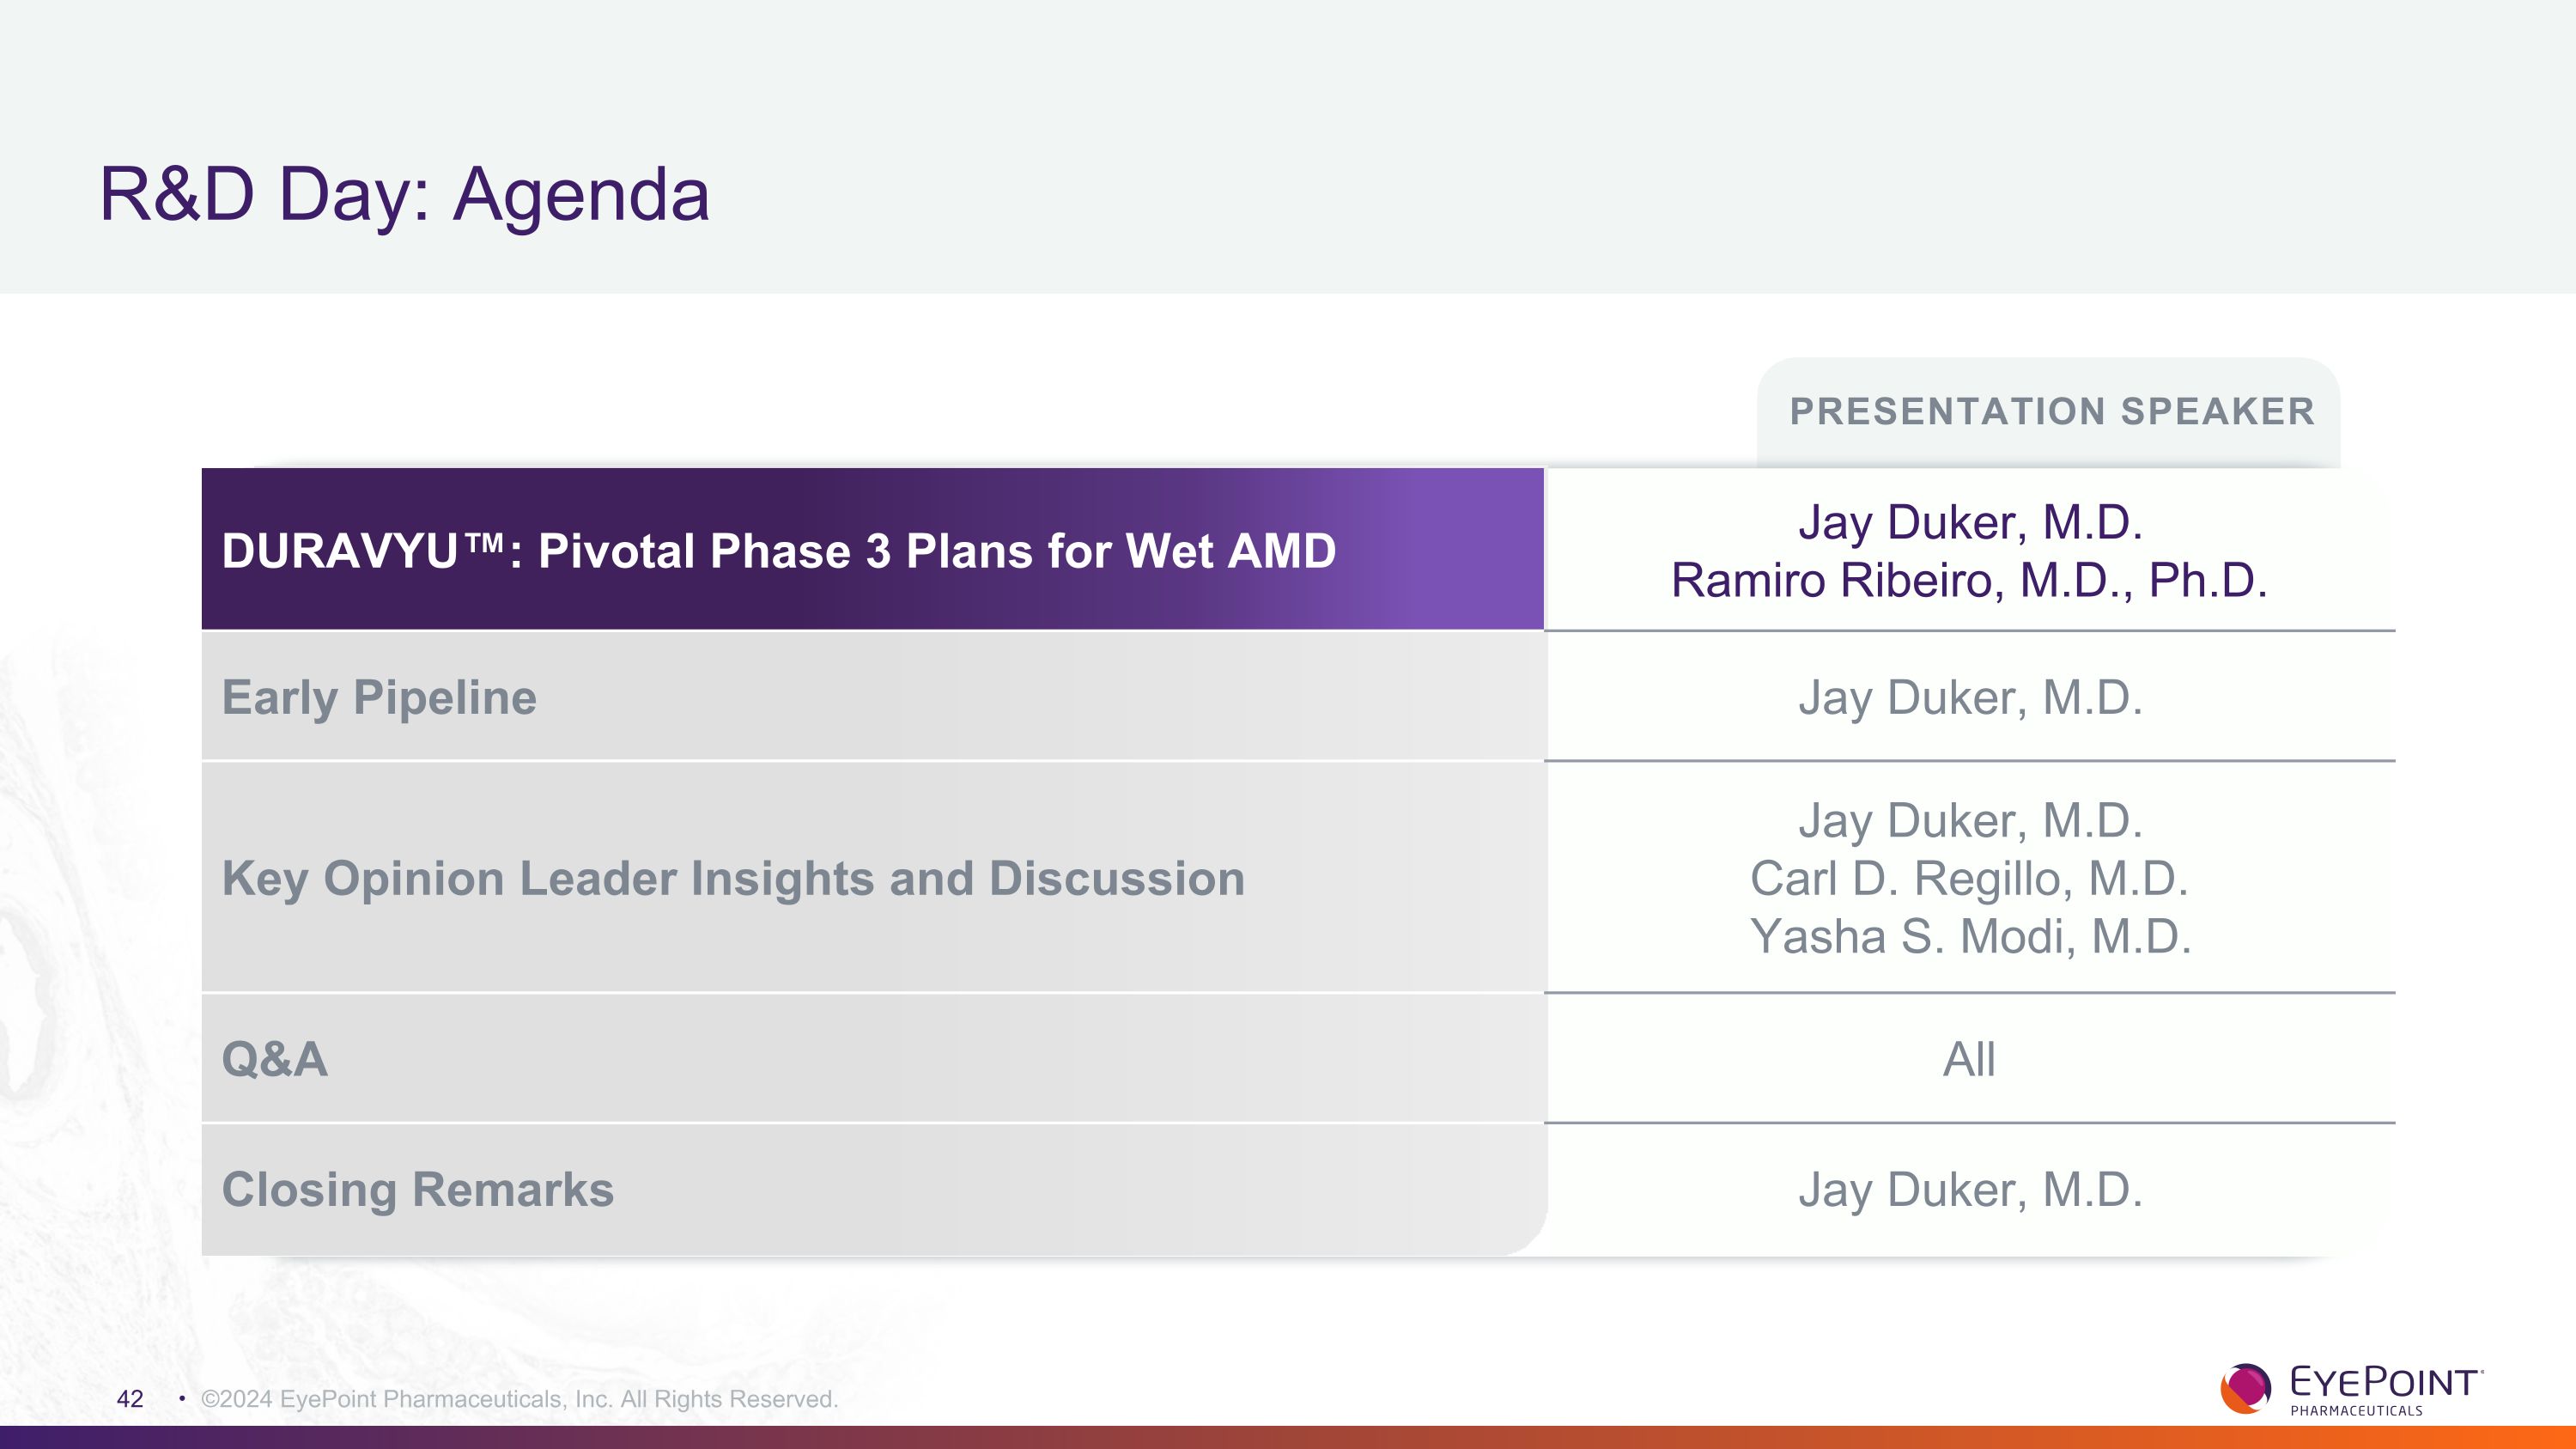
Task: Click Jay Duker next to Closing Remarks
Action: point(1970,1190)
